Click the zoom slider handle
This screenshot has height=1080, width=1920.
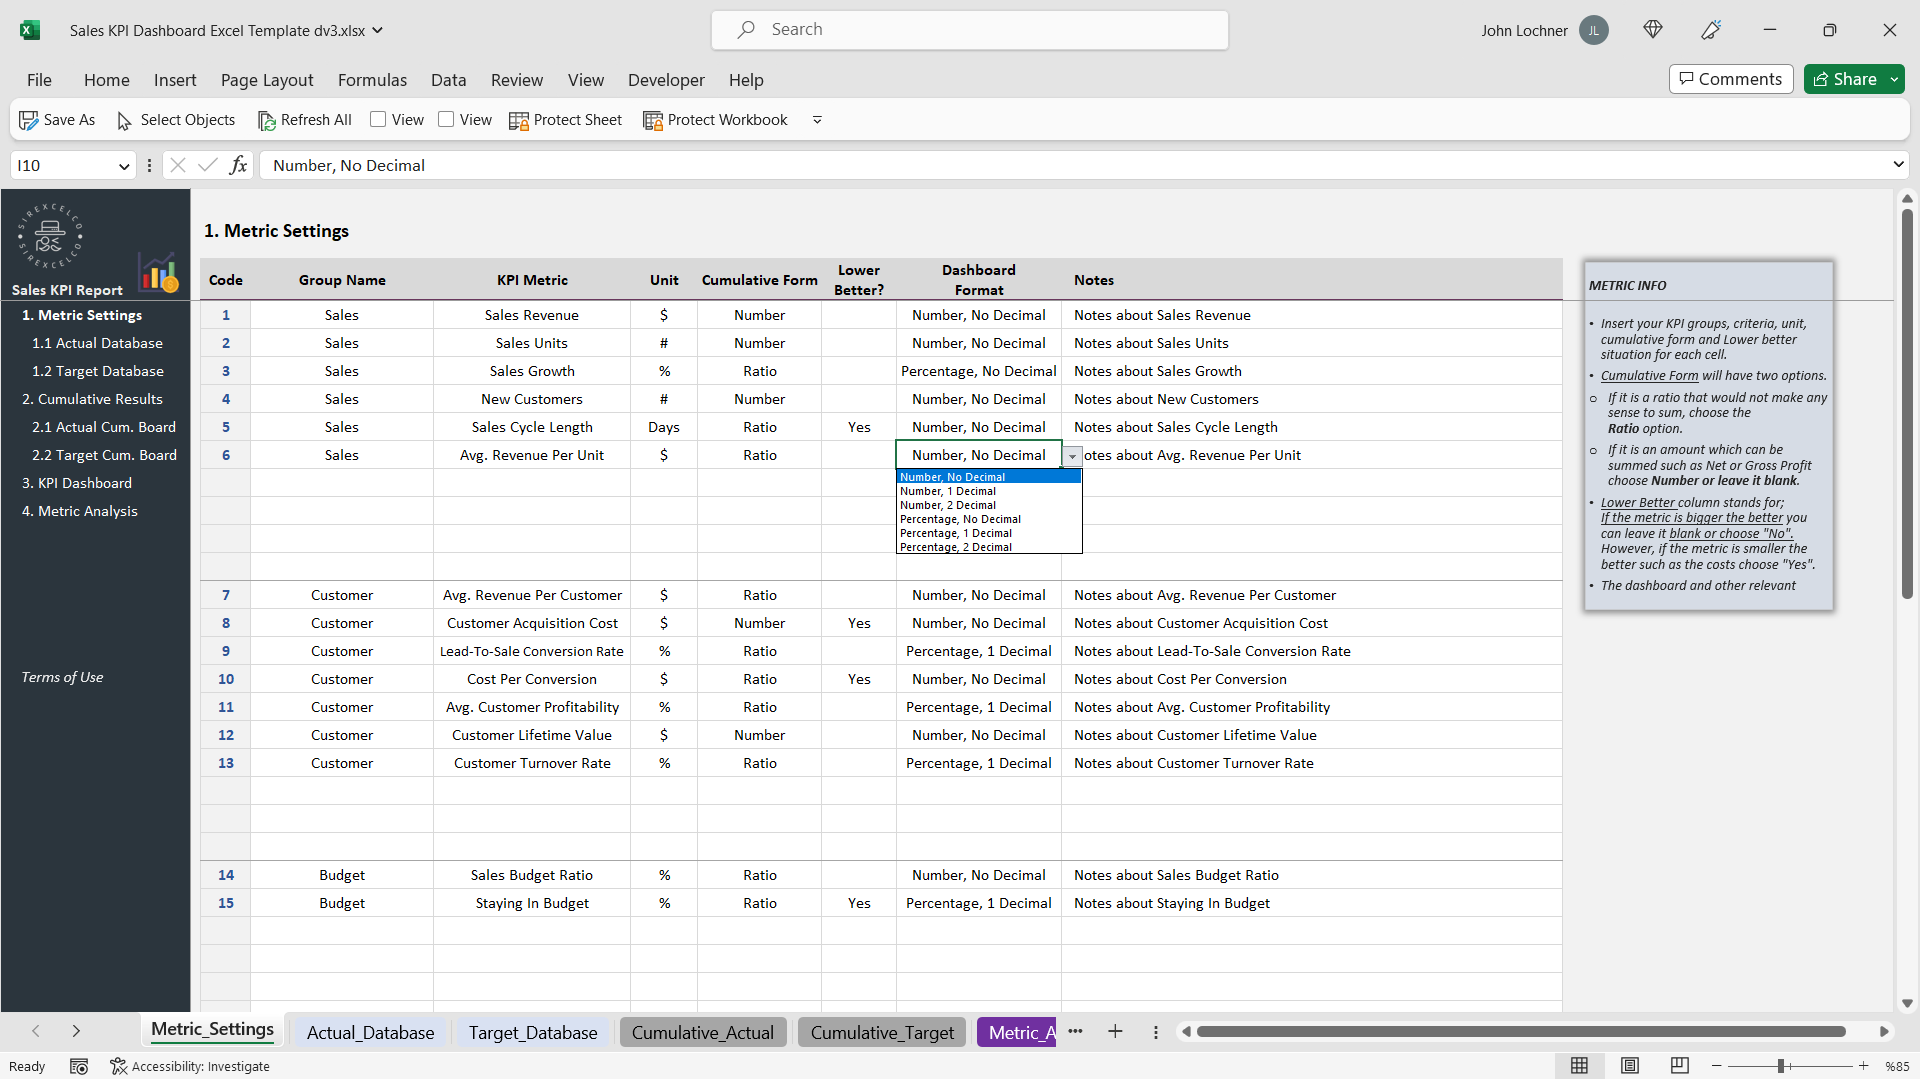[1781, 1066]
